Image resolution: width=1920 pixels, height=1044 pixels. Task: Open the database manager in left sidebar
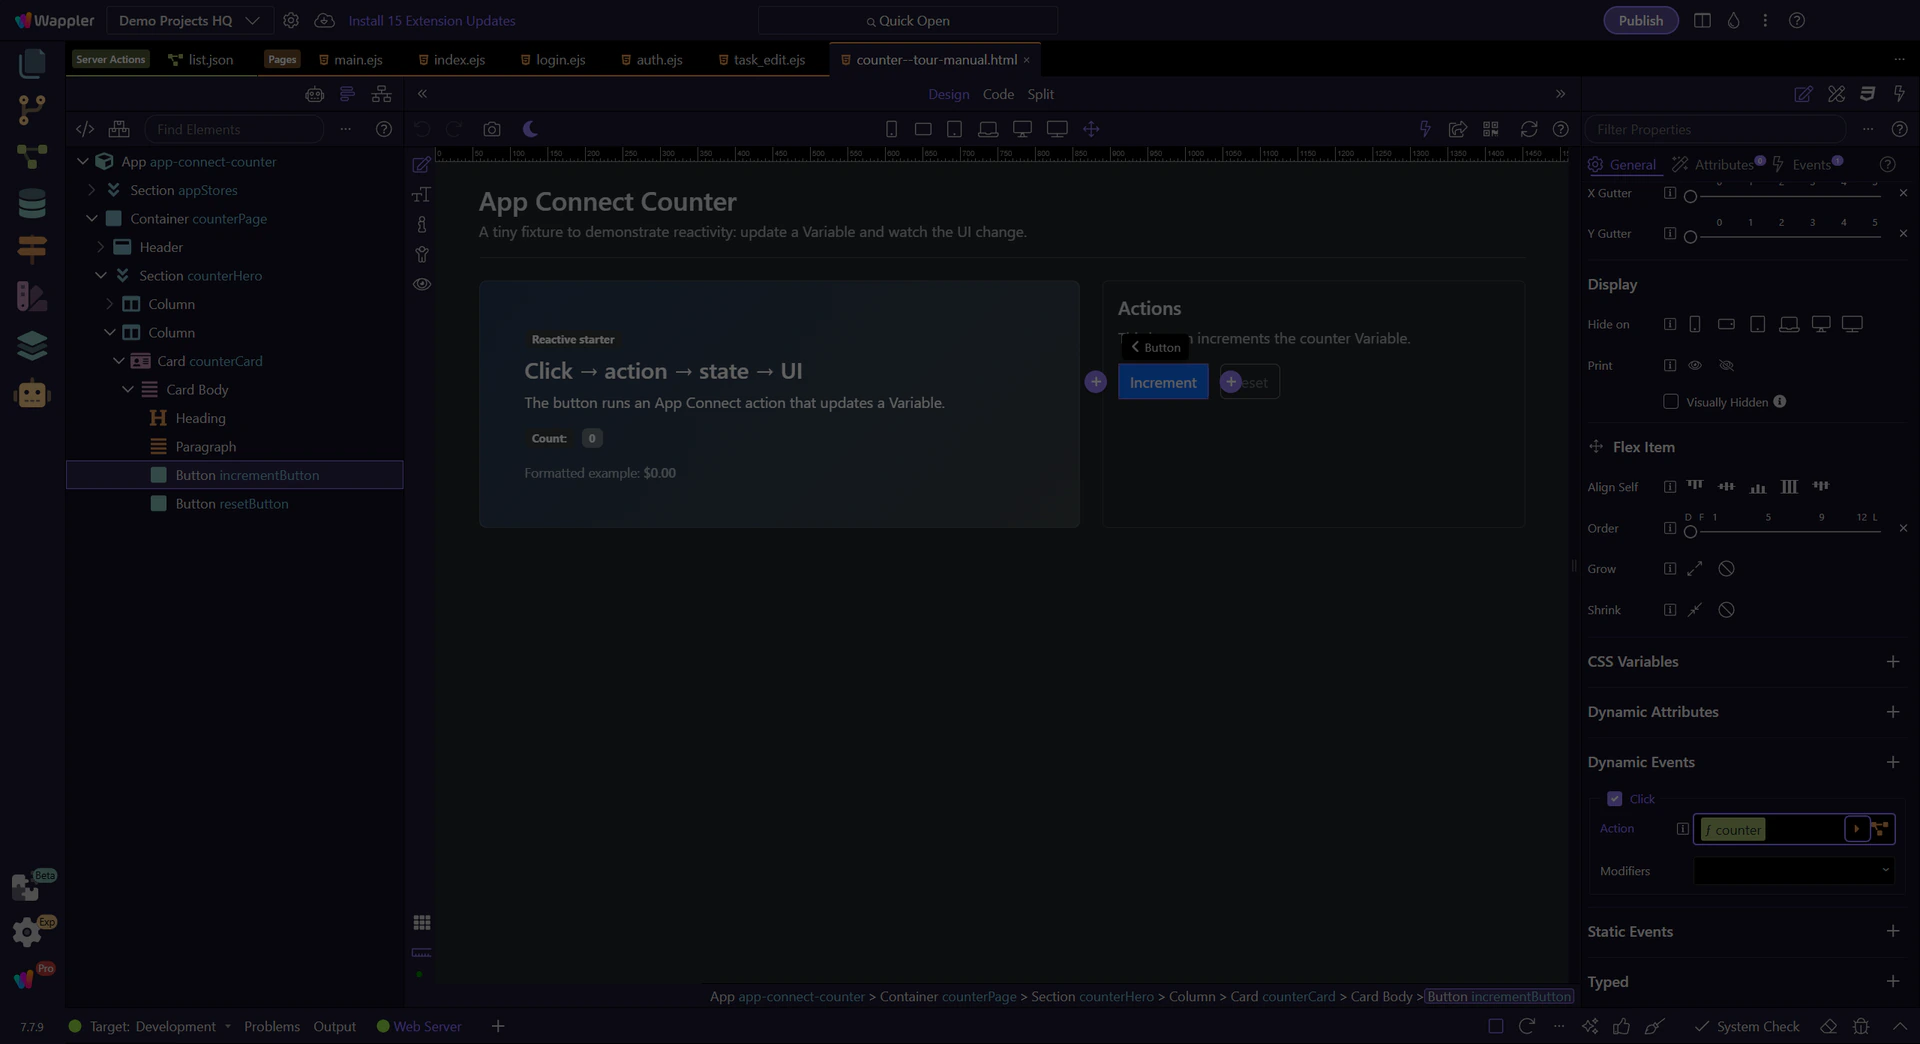[32, 203]
